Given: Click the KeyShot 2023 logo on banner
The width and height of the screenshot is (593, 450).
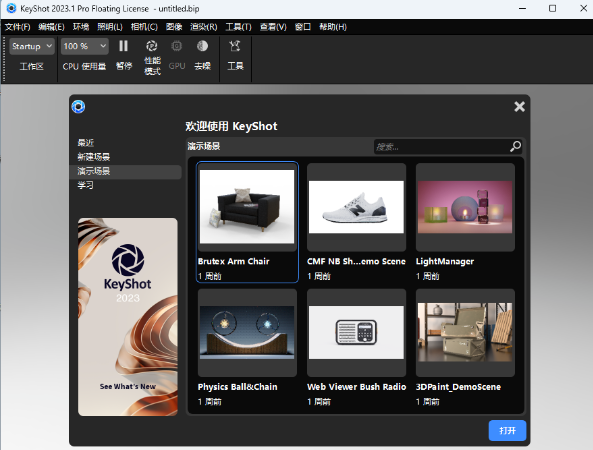Looking at the screenshot, I should tap(128, 273).
